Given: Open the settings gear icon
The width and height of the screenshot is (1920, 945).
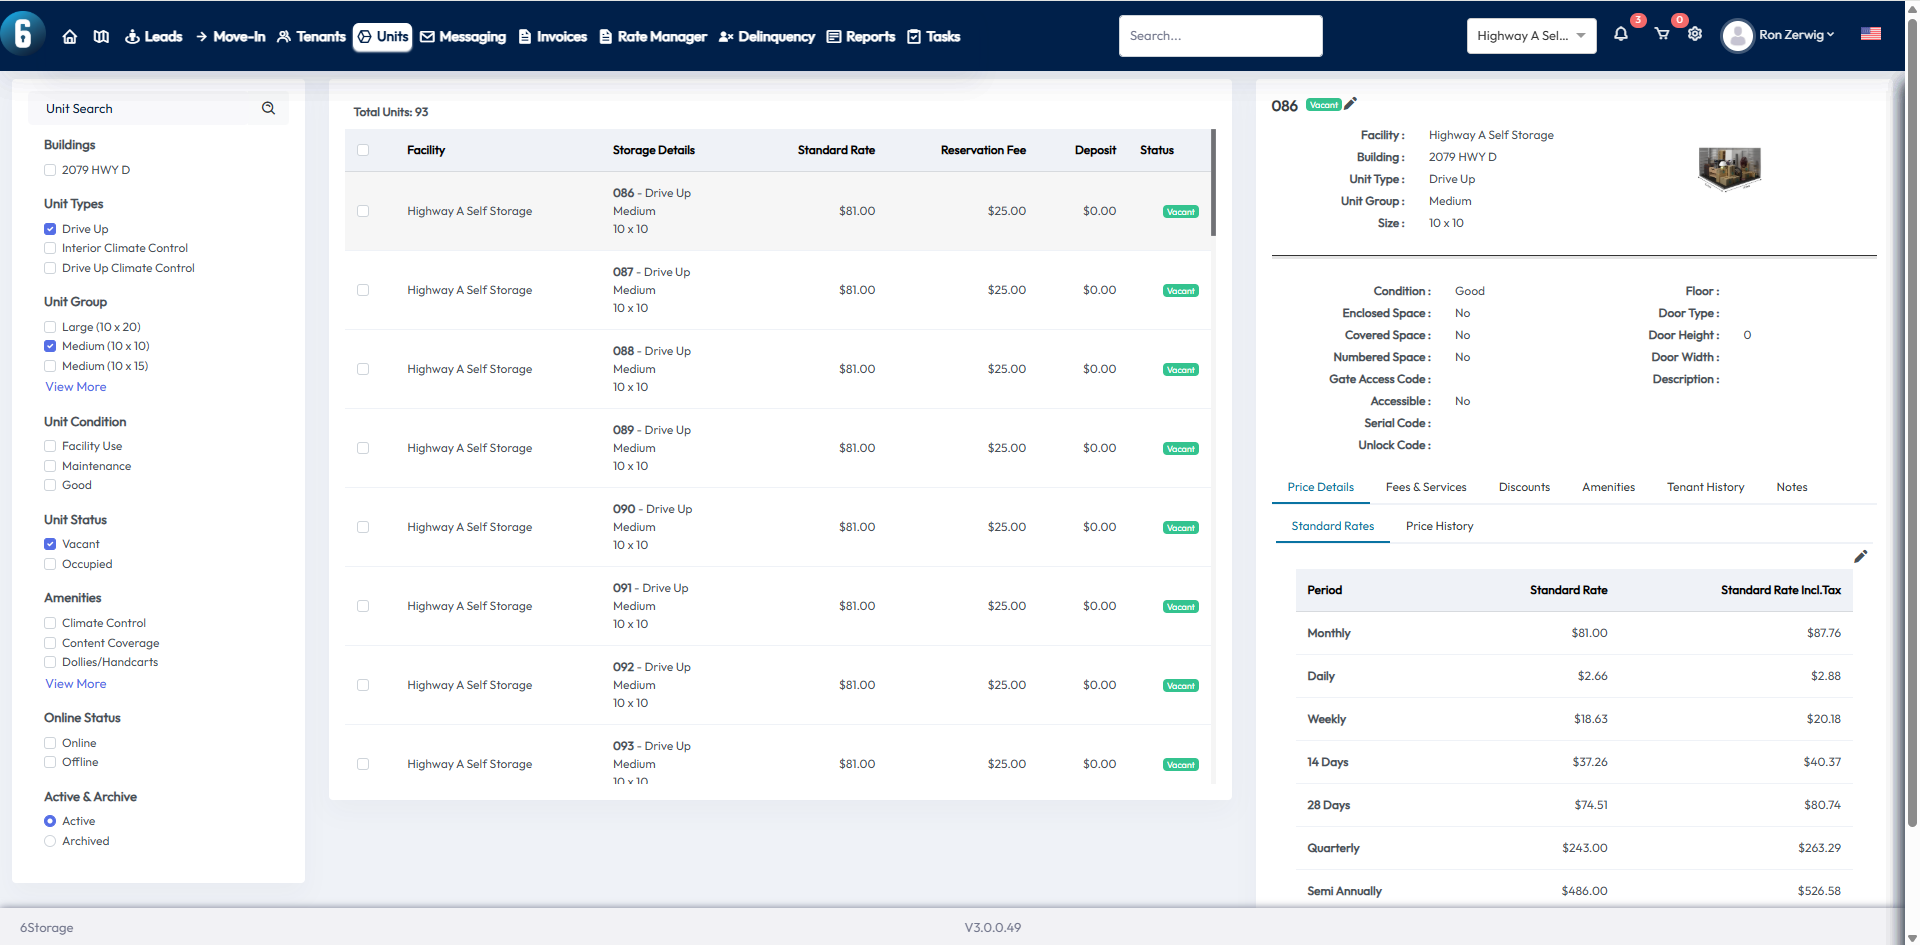Looking at the screenshot, I should click(1695, 35).
